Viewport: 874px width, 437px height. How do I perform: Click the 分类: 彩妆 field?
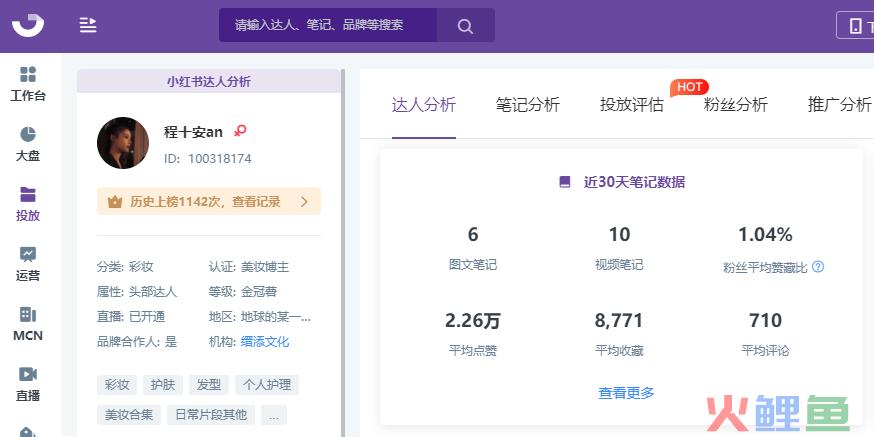coord(125,267)
